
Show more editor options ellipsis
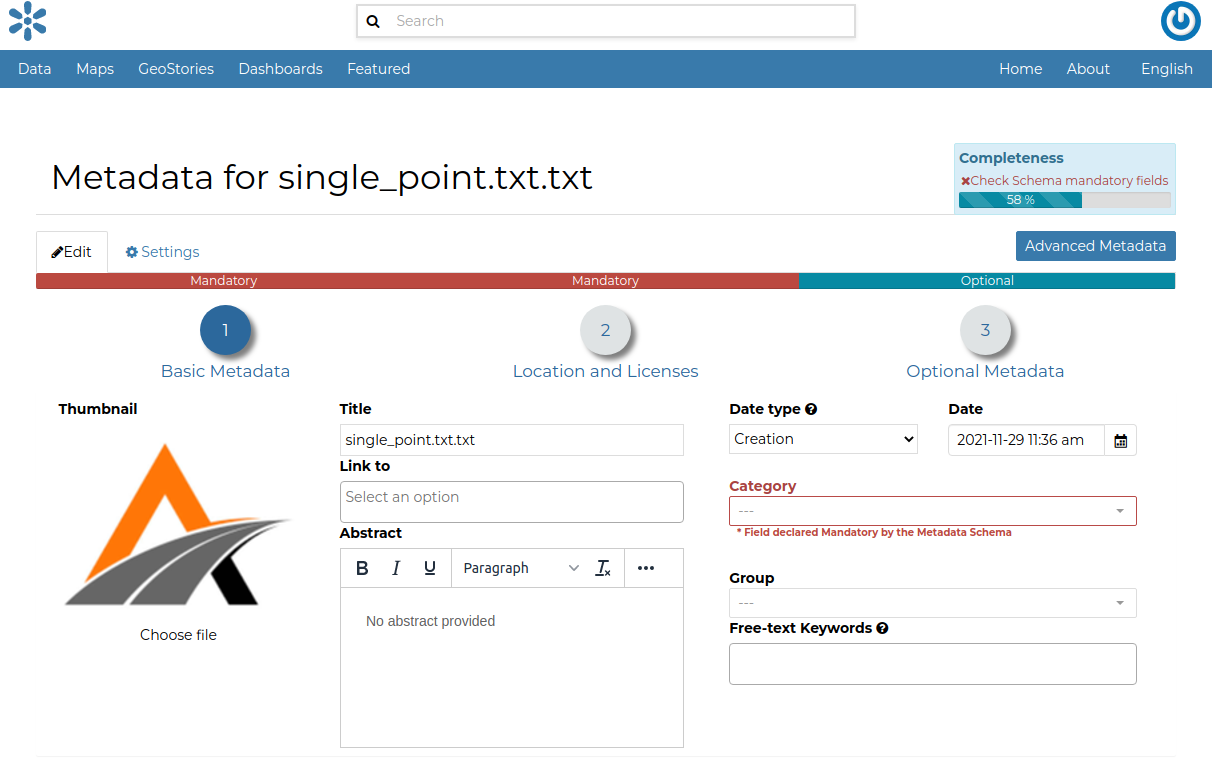(x=646, y=568)
